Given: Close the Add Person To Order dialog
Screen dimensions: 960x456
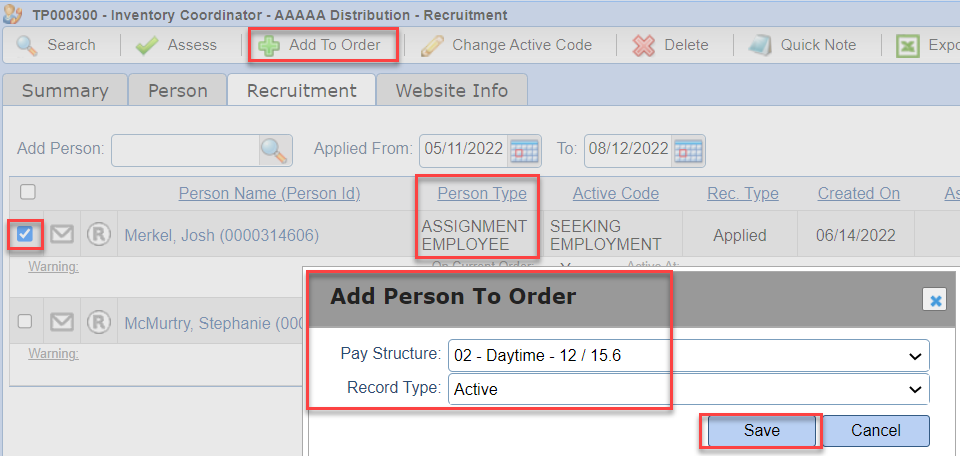Looking at the screenshot, I should [x=934, y=300].
